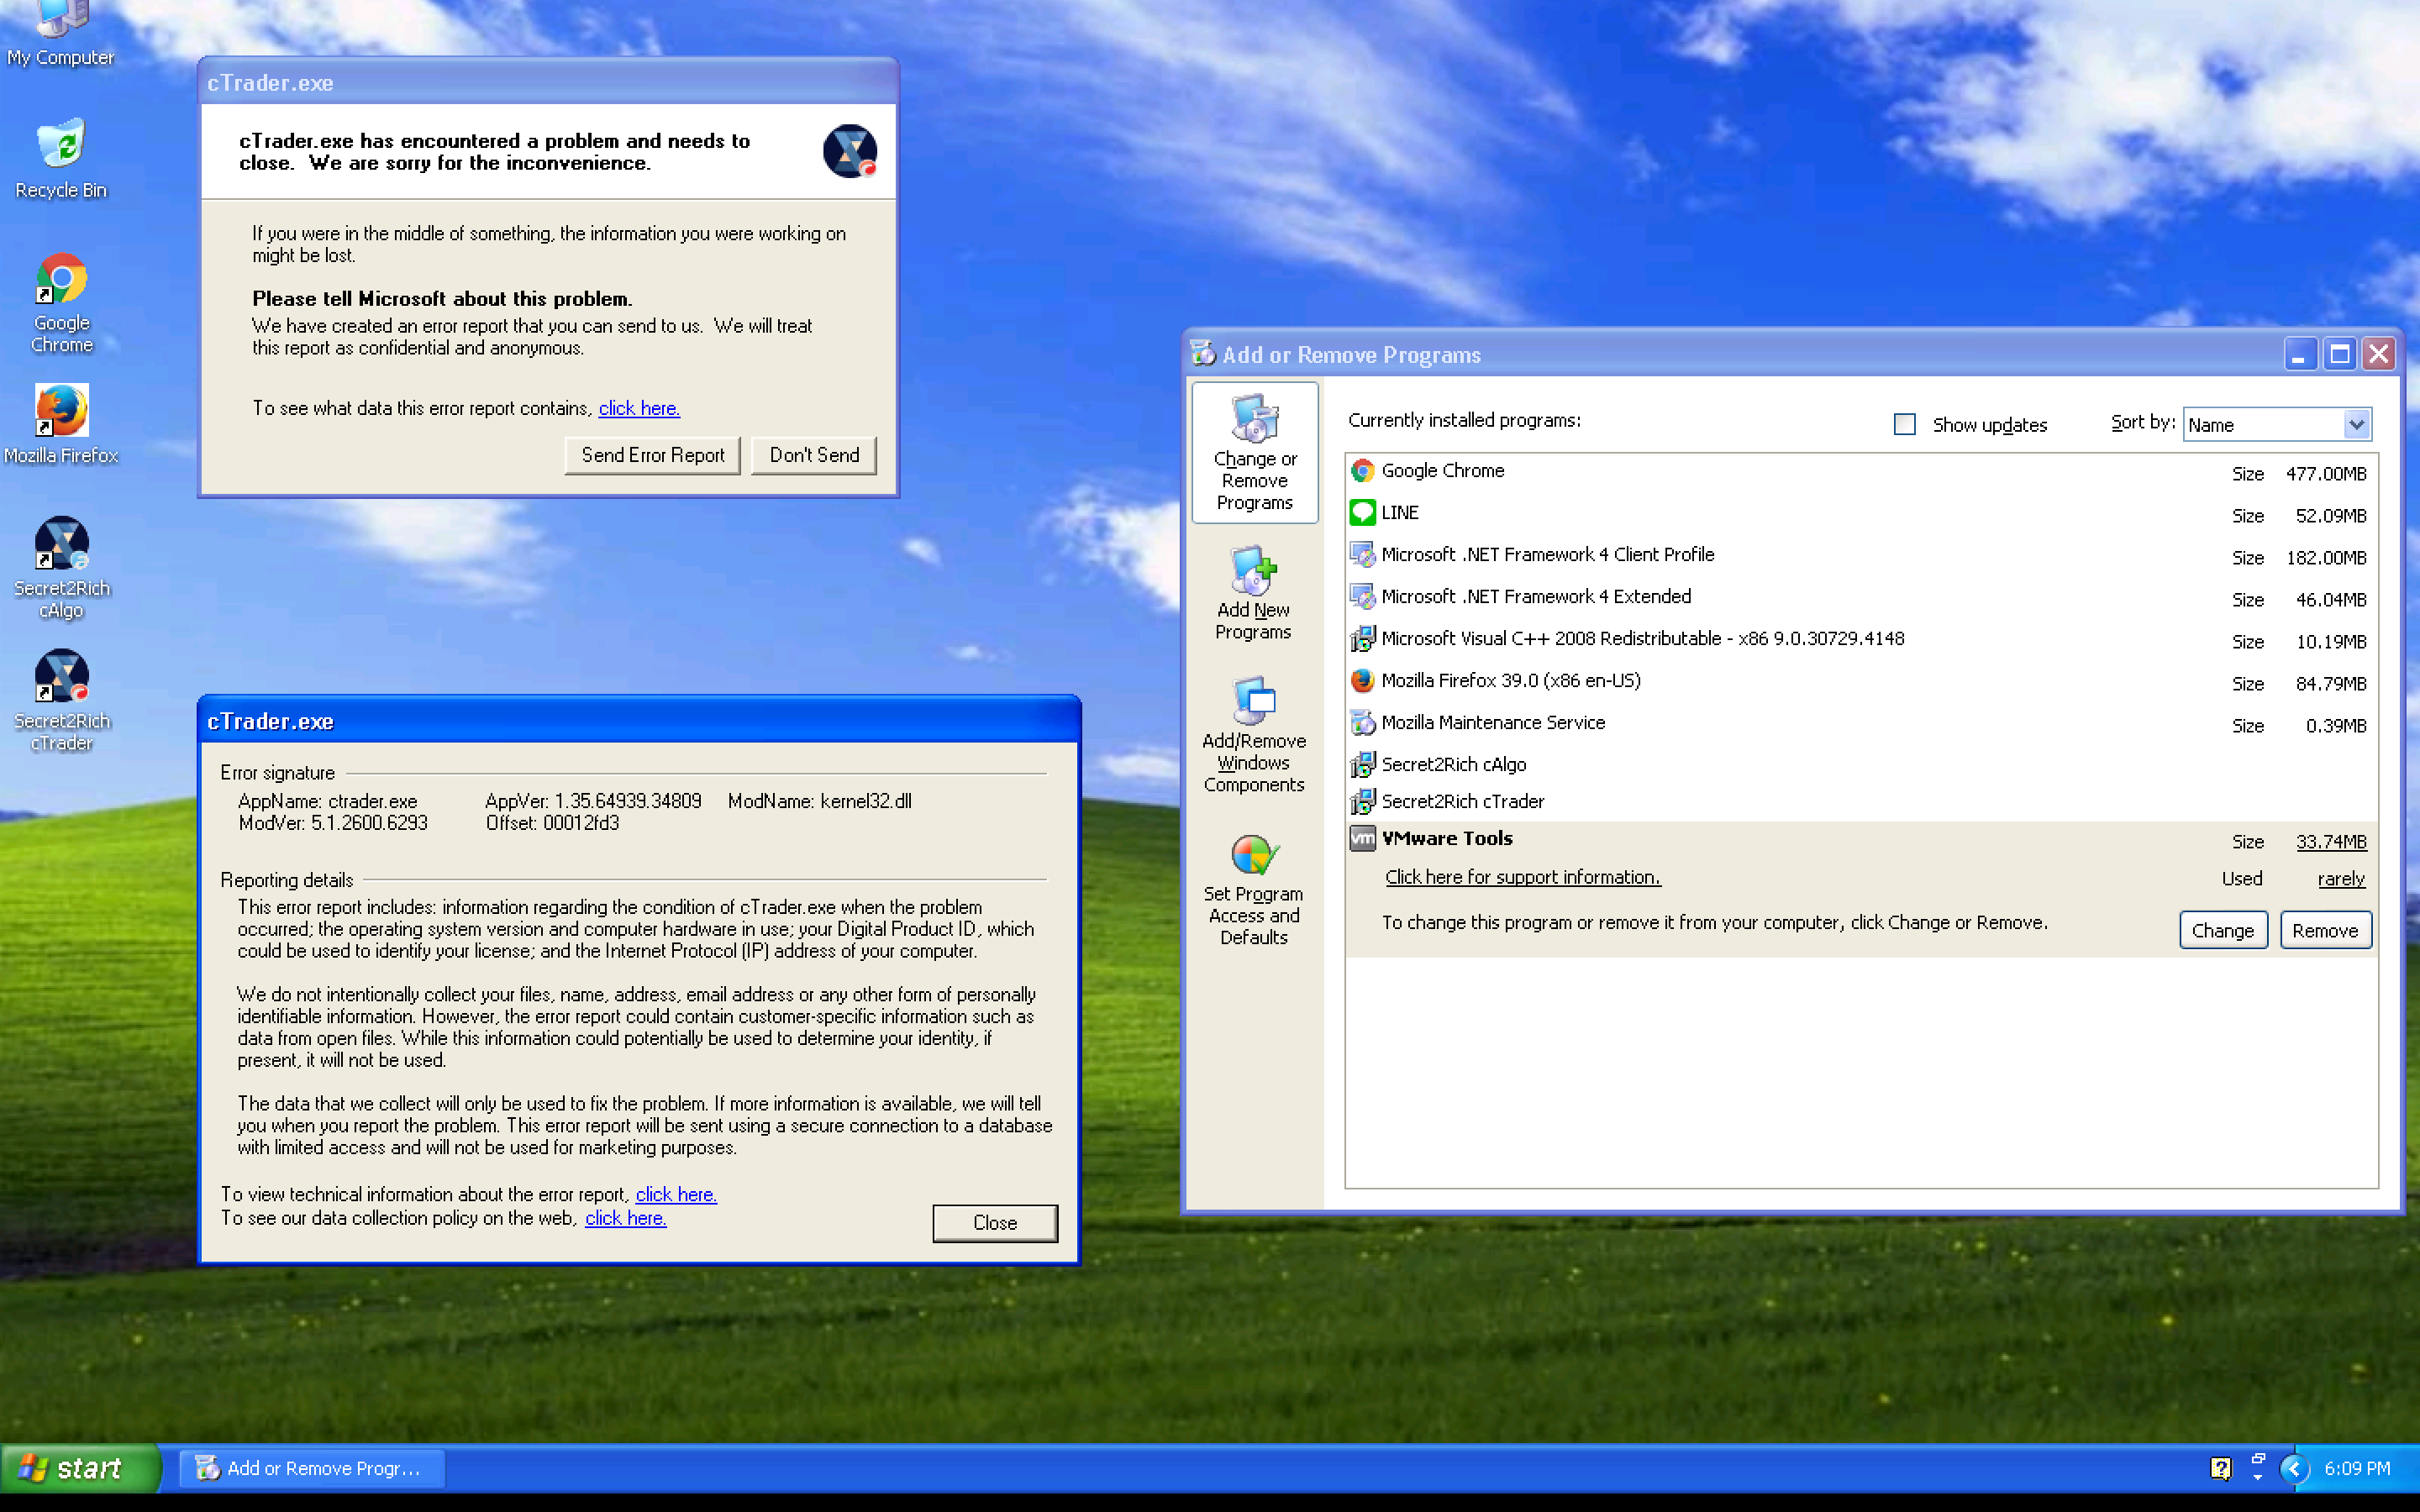Click Secret2Rich cTrader list icon
The height and width of the screenshot is (1512, 2420).
[1362, 802]
